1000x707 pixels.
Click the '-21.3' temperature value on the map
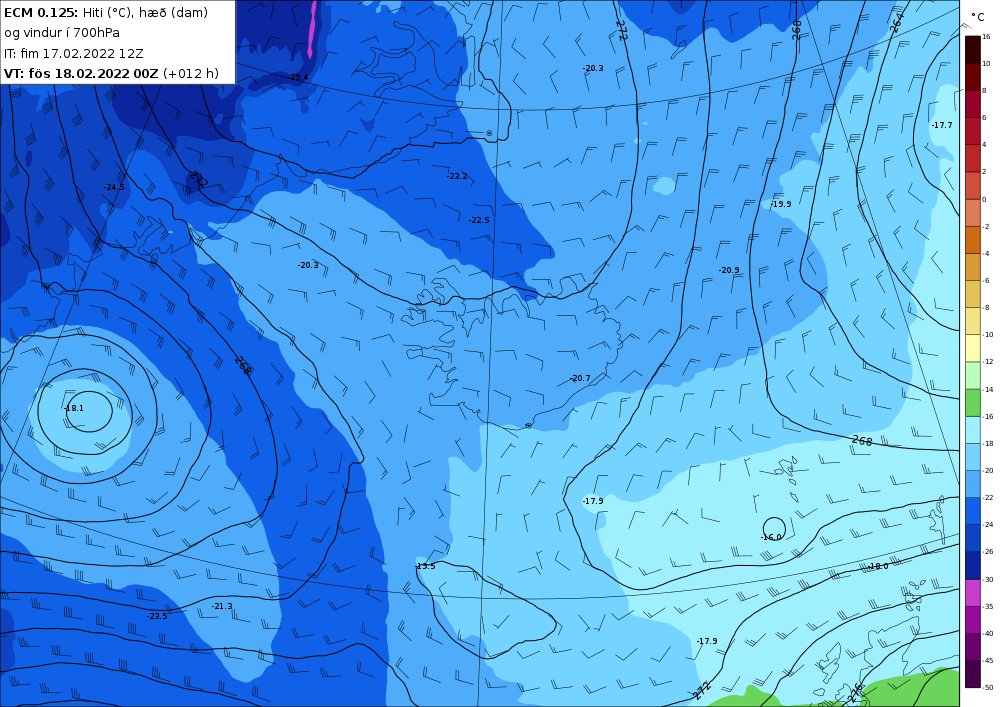point(222,607)
